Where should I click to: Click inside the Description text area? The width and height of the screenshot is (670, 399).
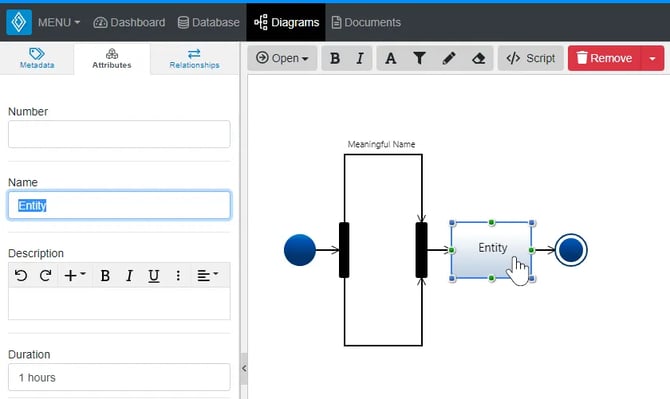click(119, 303)
